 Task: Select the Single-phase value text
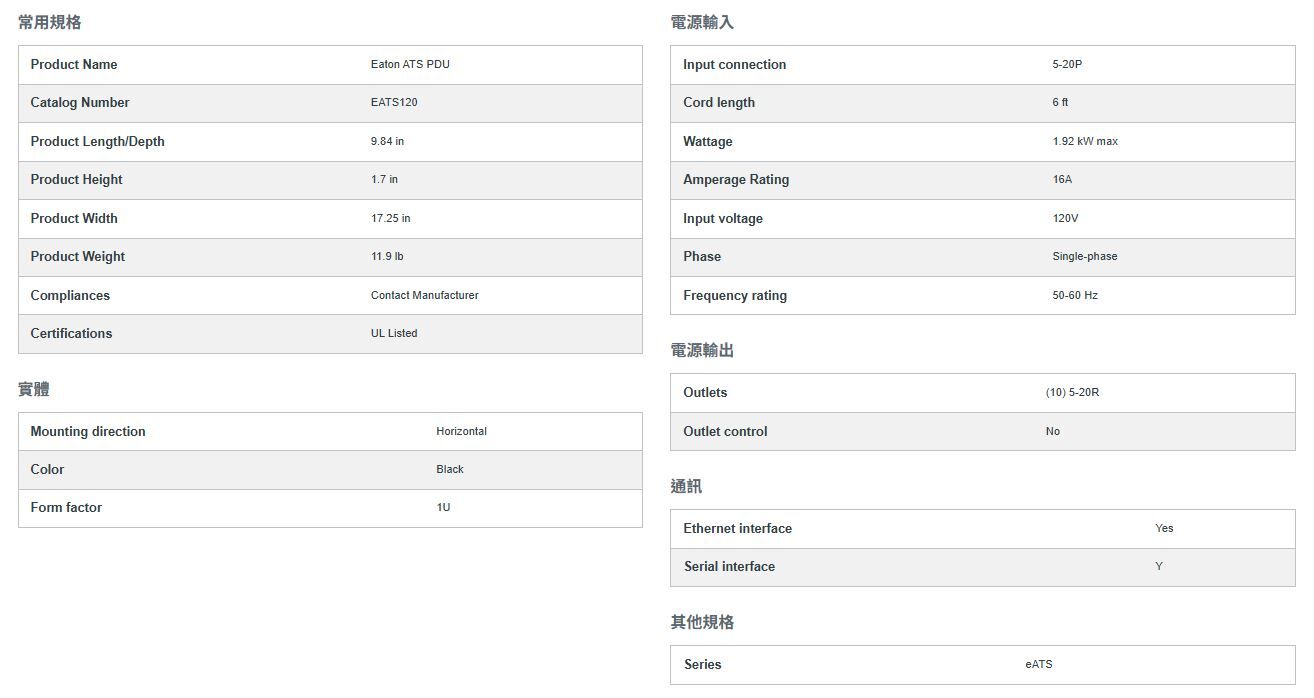[x=1085, y=256]
